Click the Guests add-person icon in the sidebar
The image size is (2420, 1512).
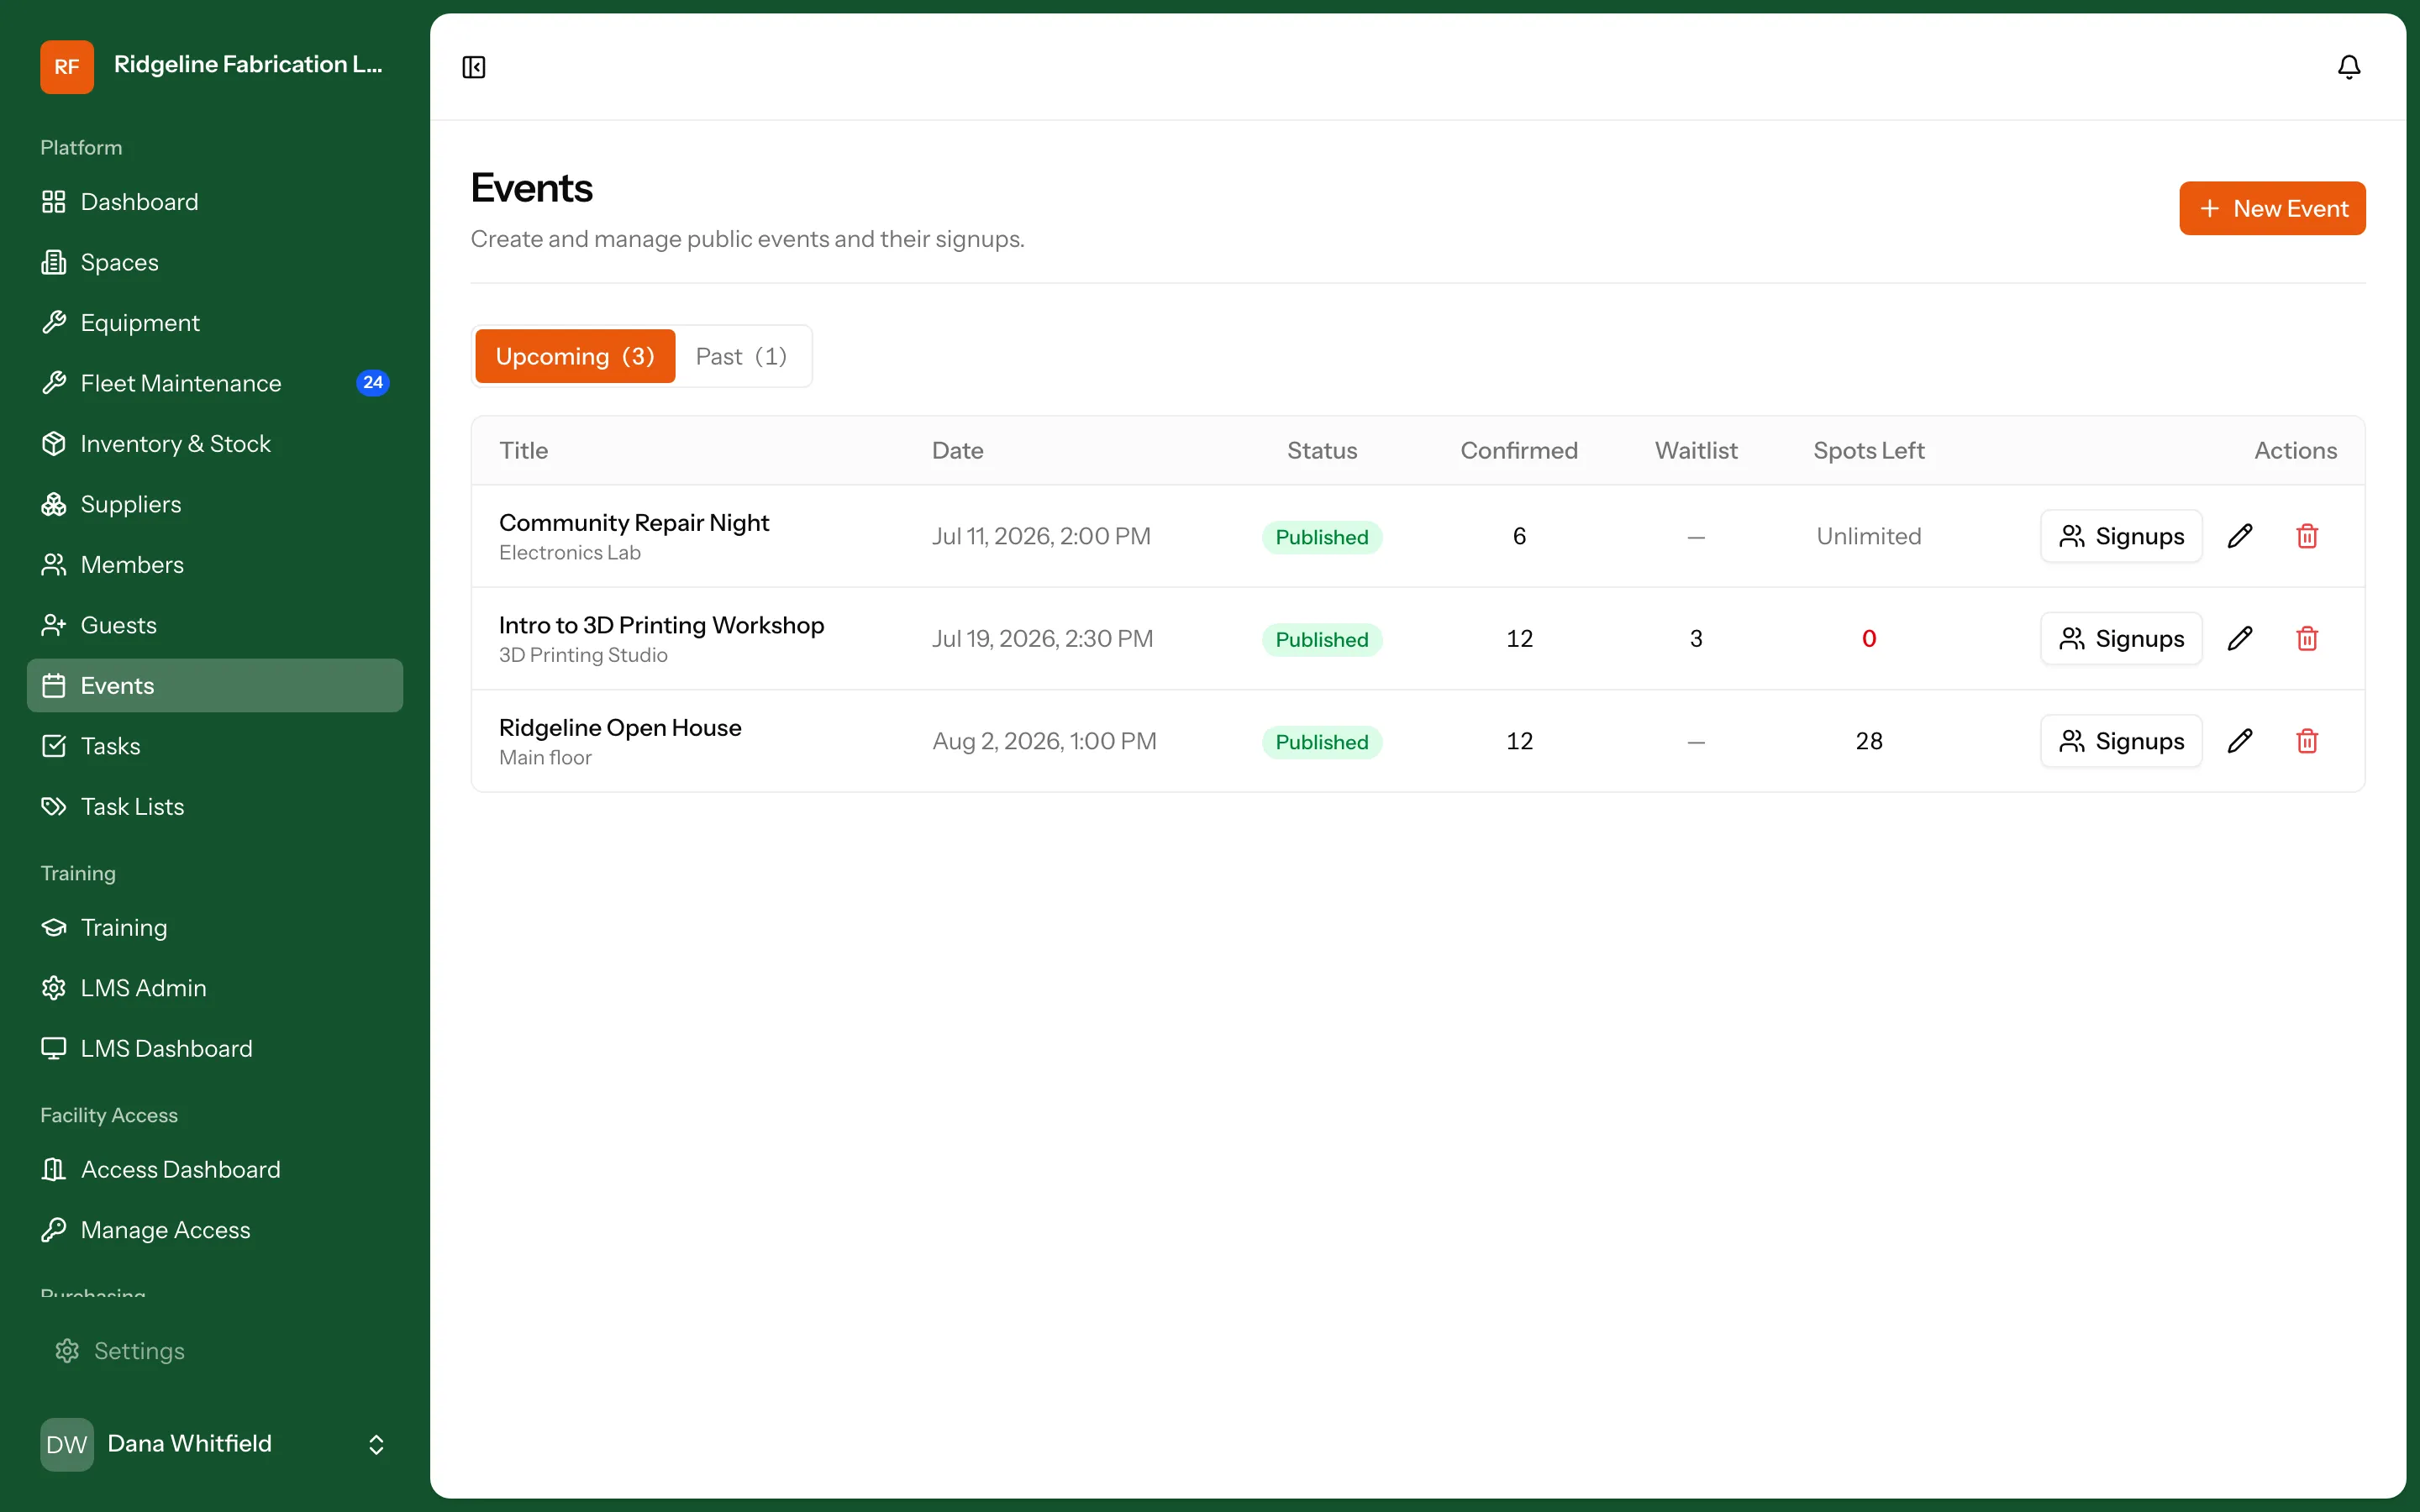54,625
